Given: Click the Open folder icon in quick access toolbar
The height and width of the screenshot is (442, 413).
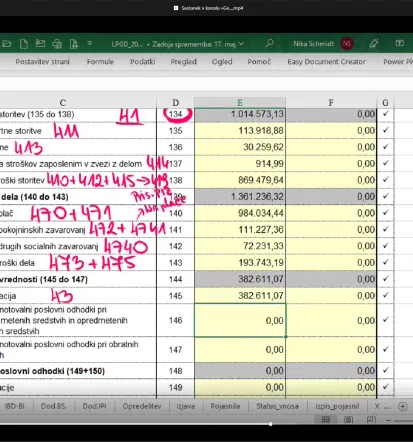Looking at the screenshot, I should point(7,44).
